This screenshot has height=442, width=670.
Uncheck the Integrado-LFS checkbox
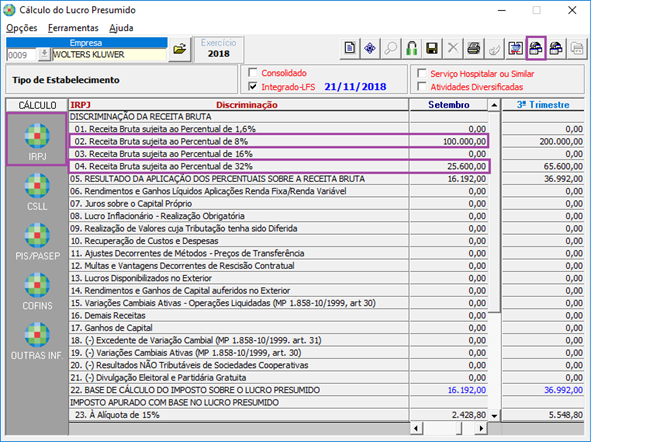click(x=253, y=87)
